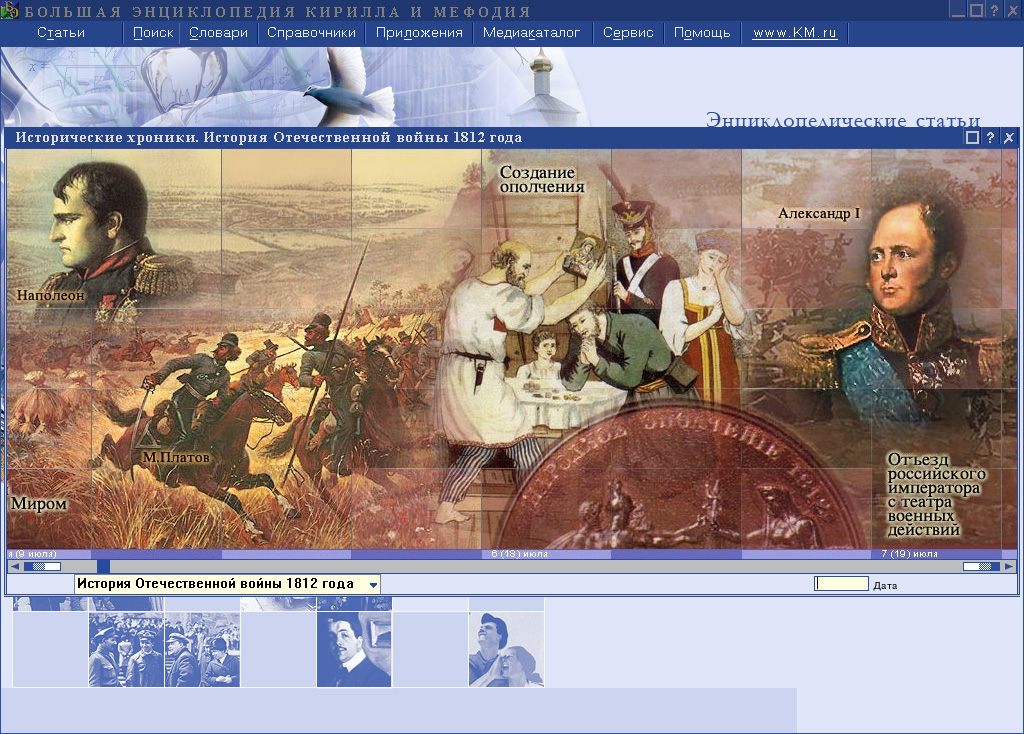The width and height of the screenshot is (1024, 734).
Task: Click the dropdown arrow of chronicle selector
Action: click(373, 584)
